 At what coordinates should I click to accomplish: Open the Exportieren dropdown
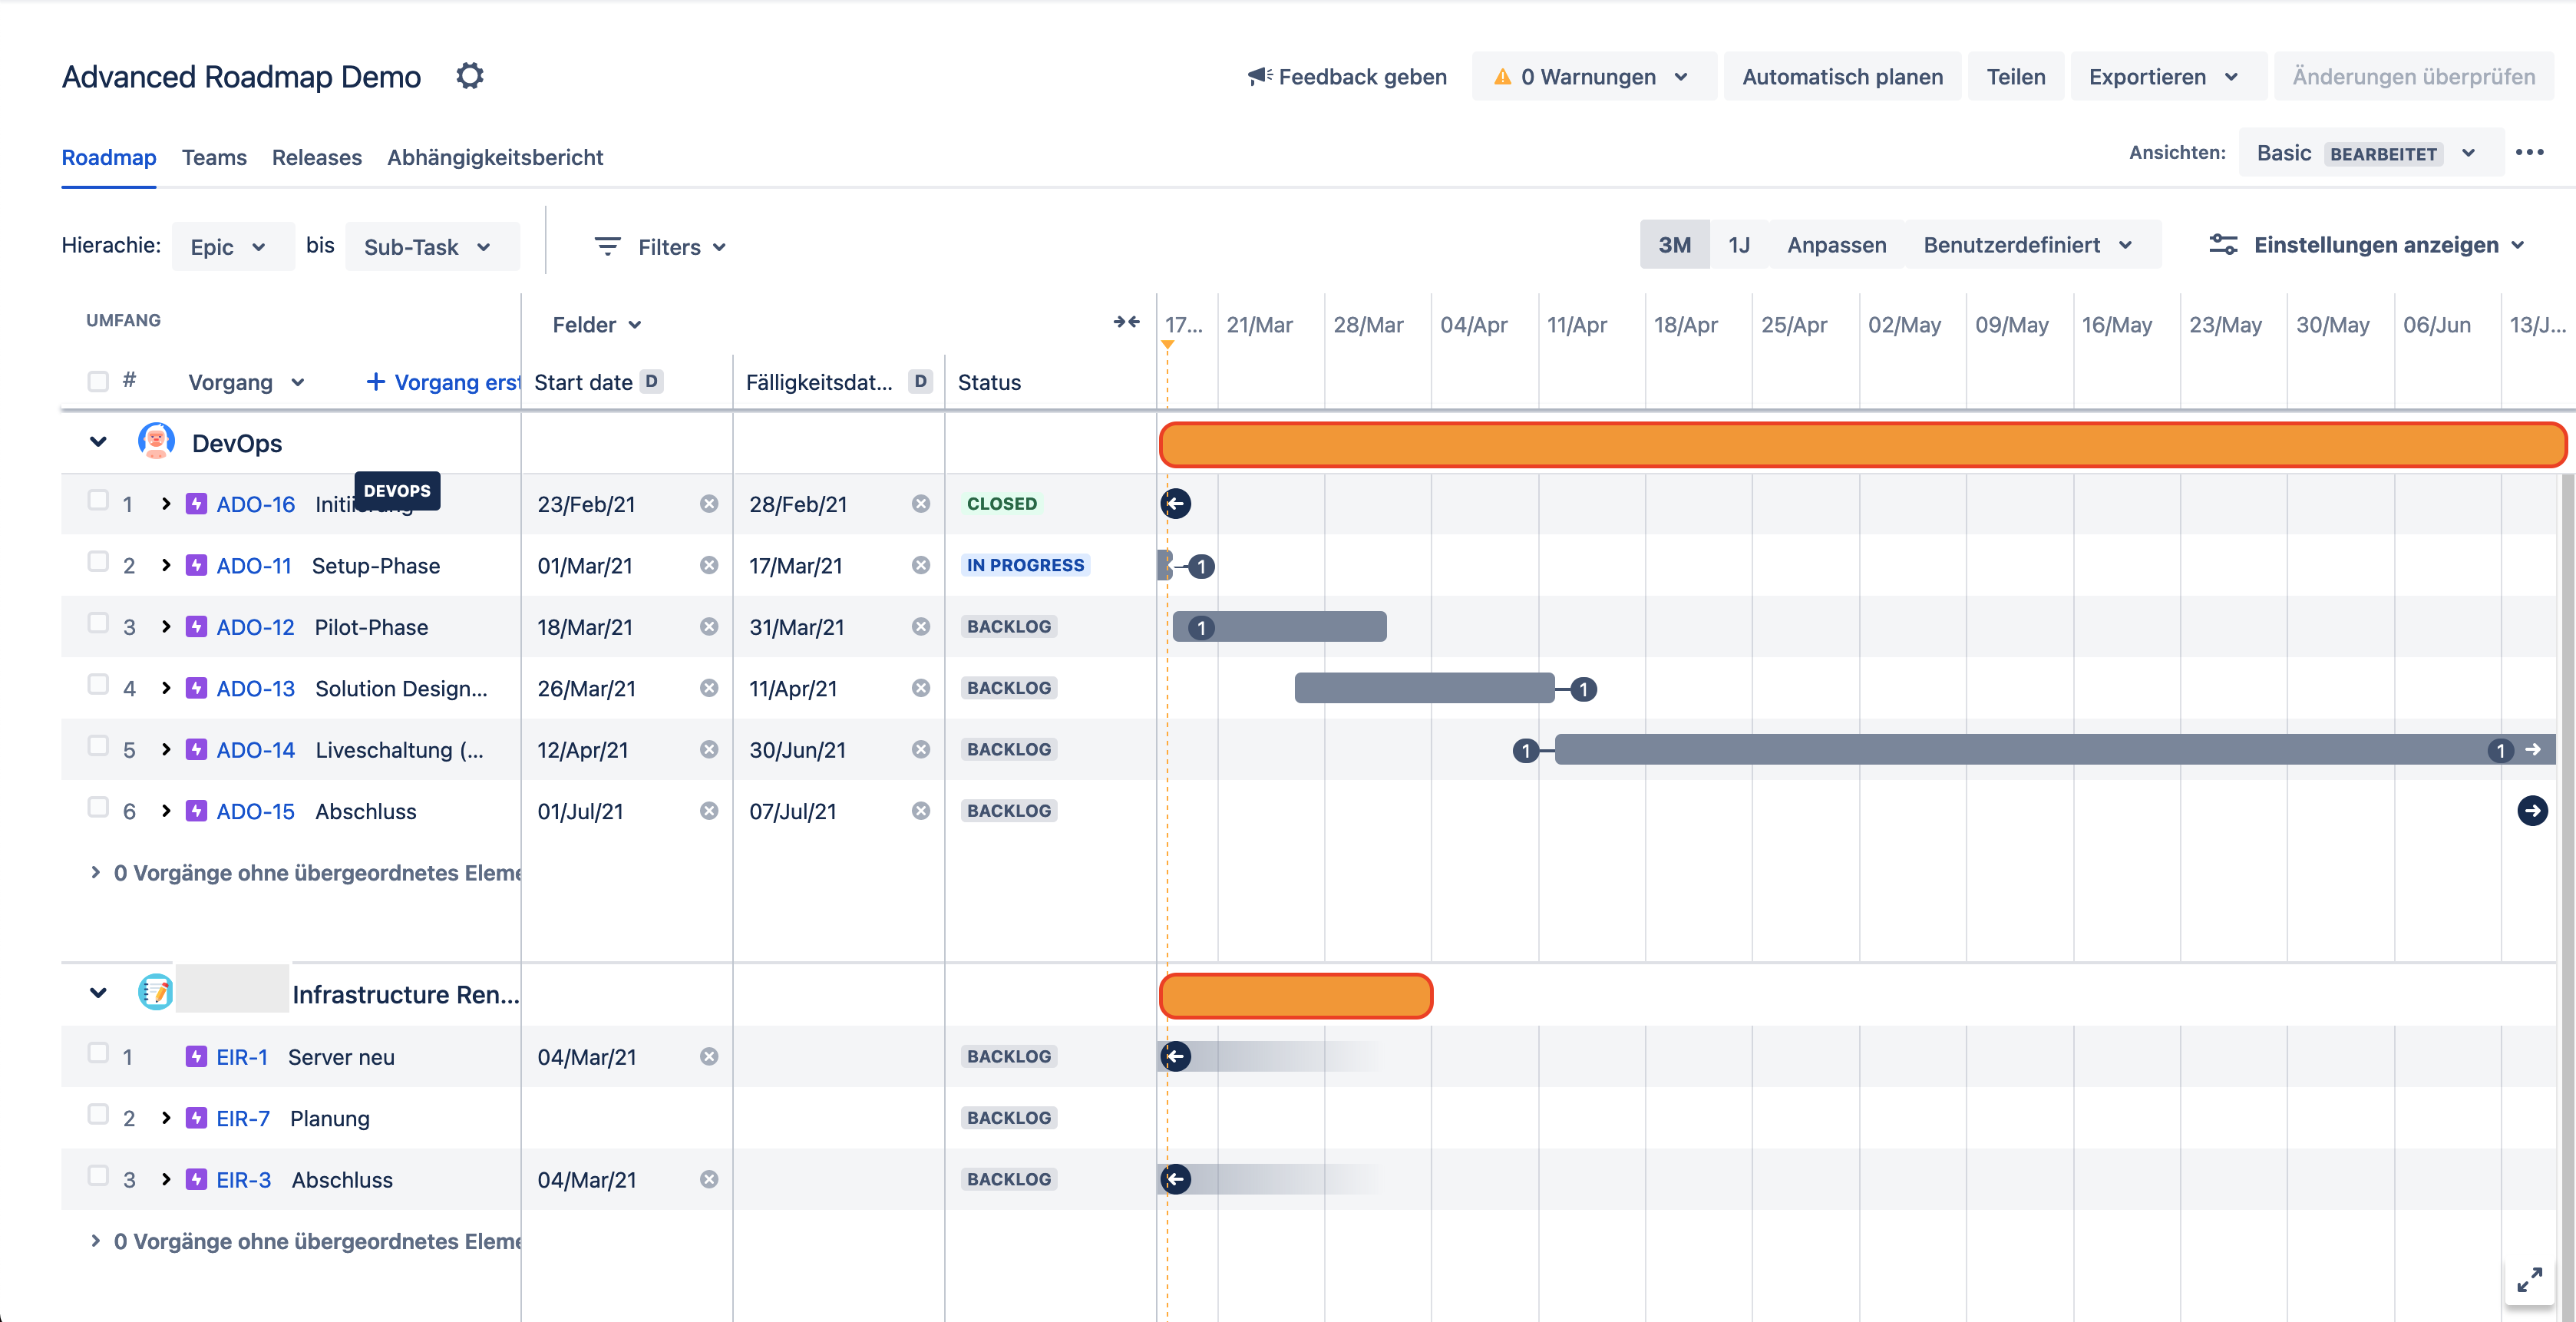[2166, 76]
